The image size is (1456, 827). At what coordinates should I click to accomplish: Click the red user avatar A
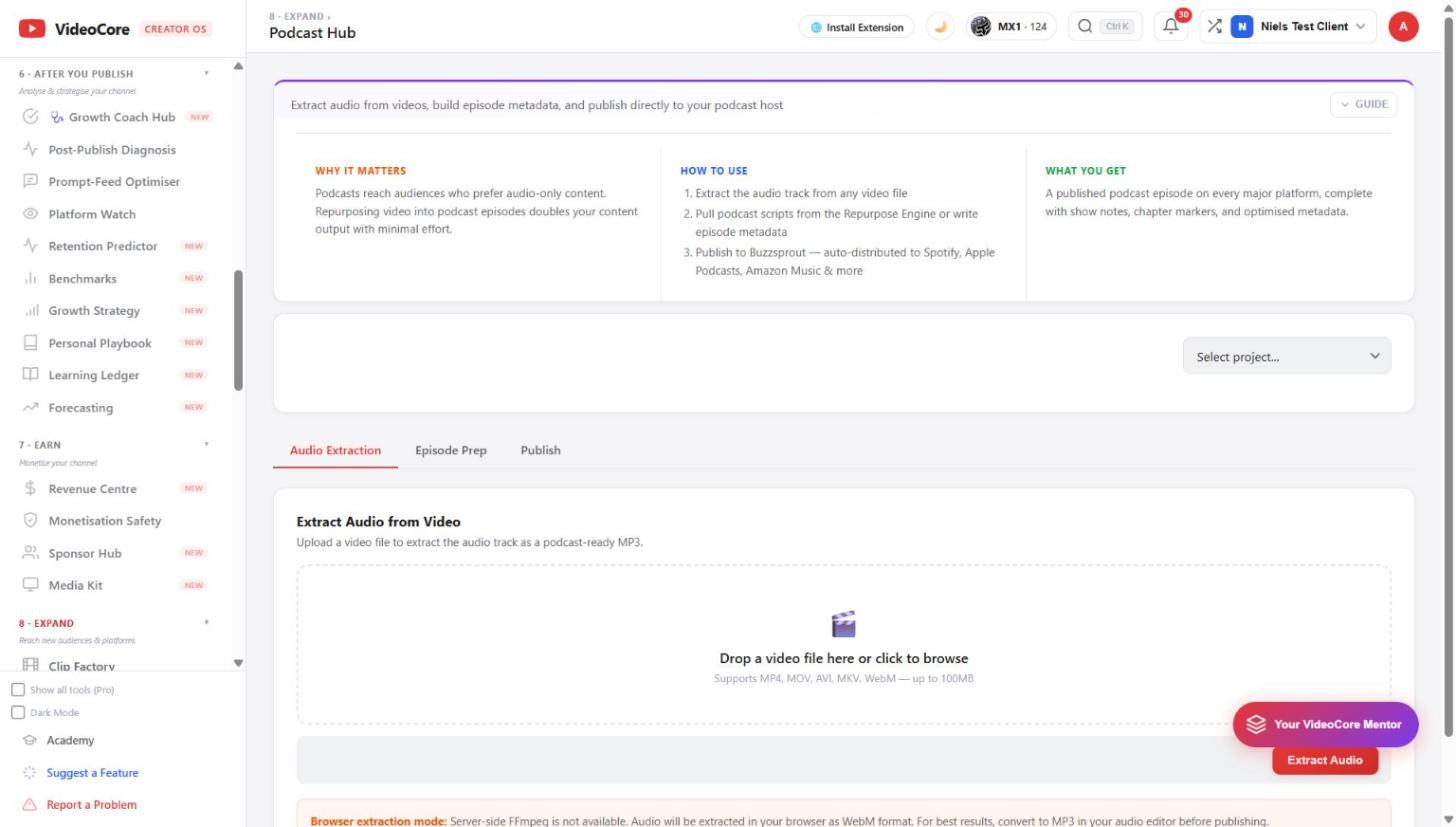click(1403, 27)
